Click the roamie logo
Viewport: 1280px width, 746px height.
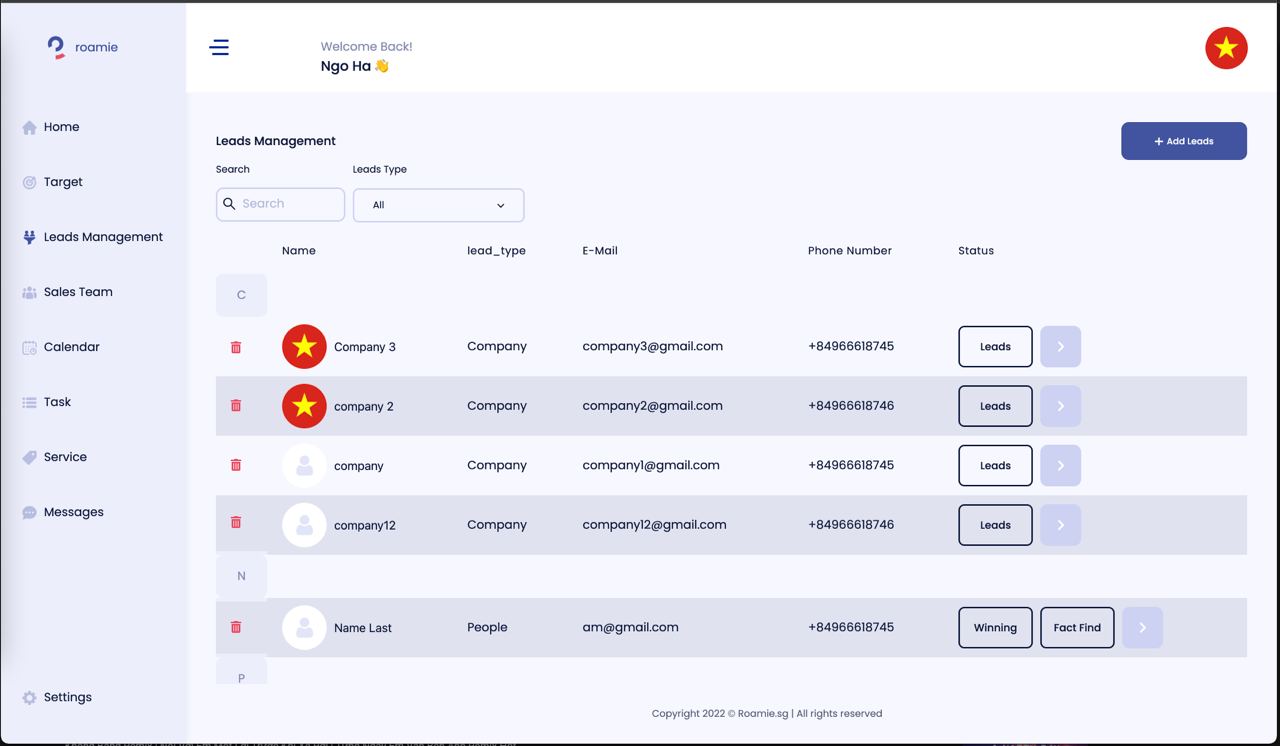point(82,47)
